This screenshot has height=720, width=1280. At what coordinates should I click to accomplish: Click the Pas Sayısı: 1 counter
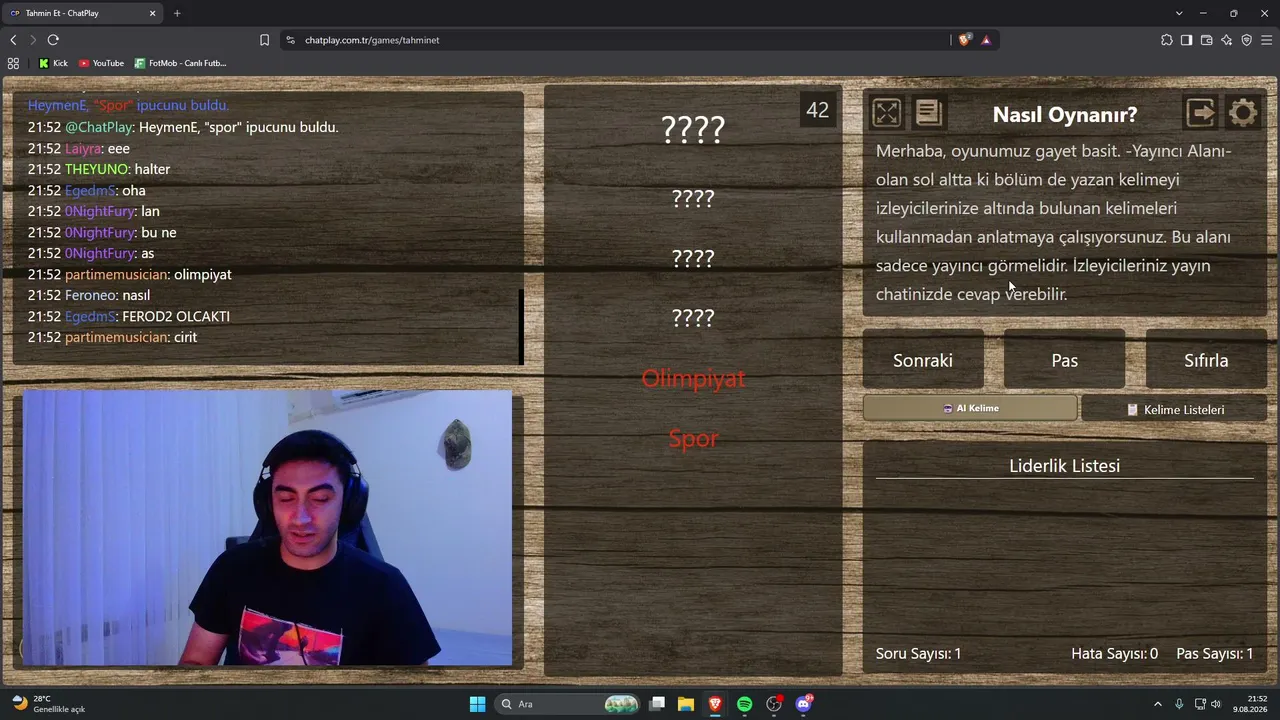tap(1215, 654)
